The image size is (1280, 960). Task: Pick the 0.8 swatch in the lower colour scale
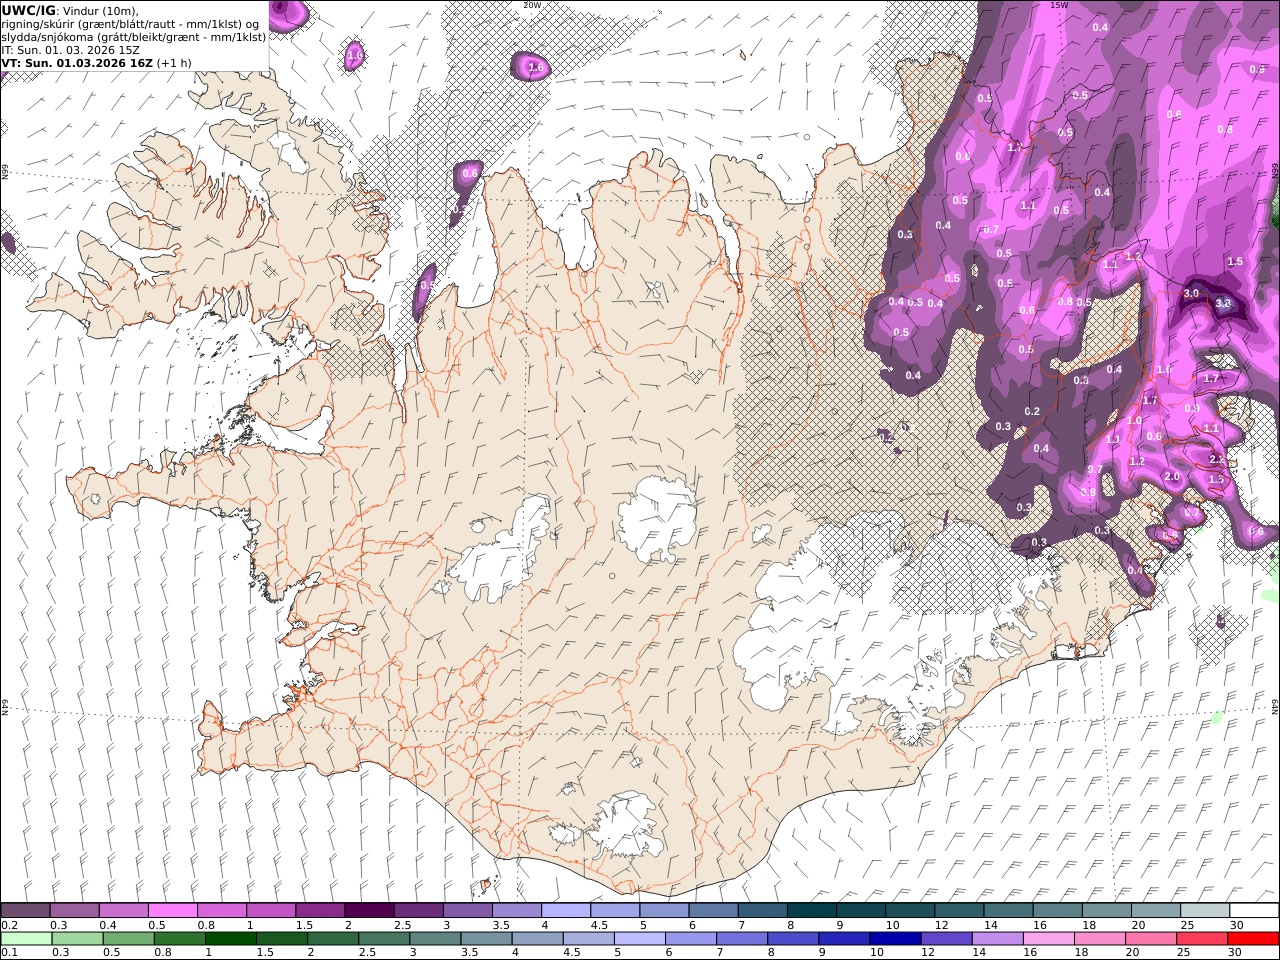point(180,938)
